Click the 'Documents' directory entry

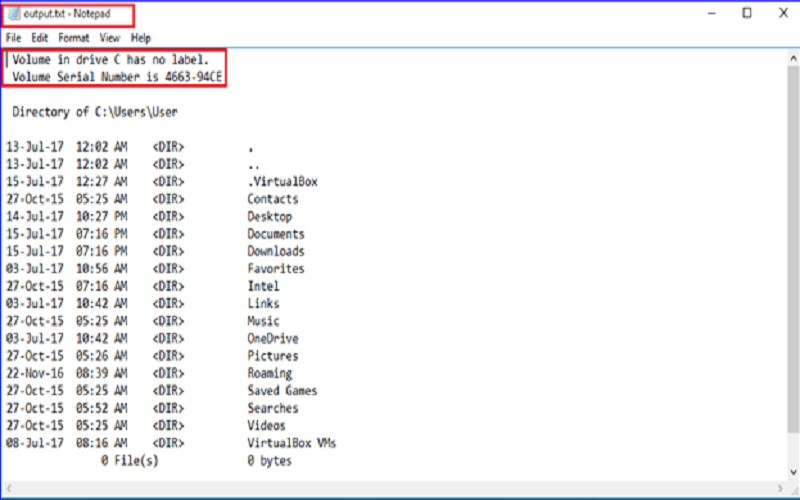276,234
